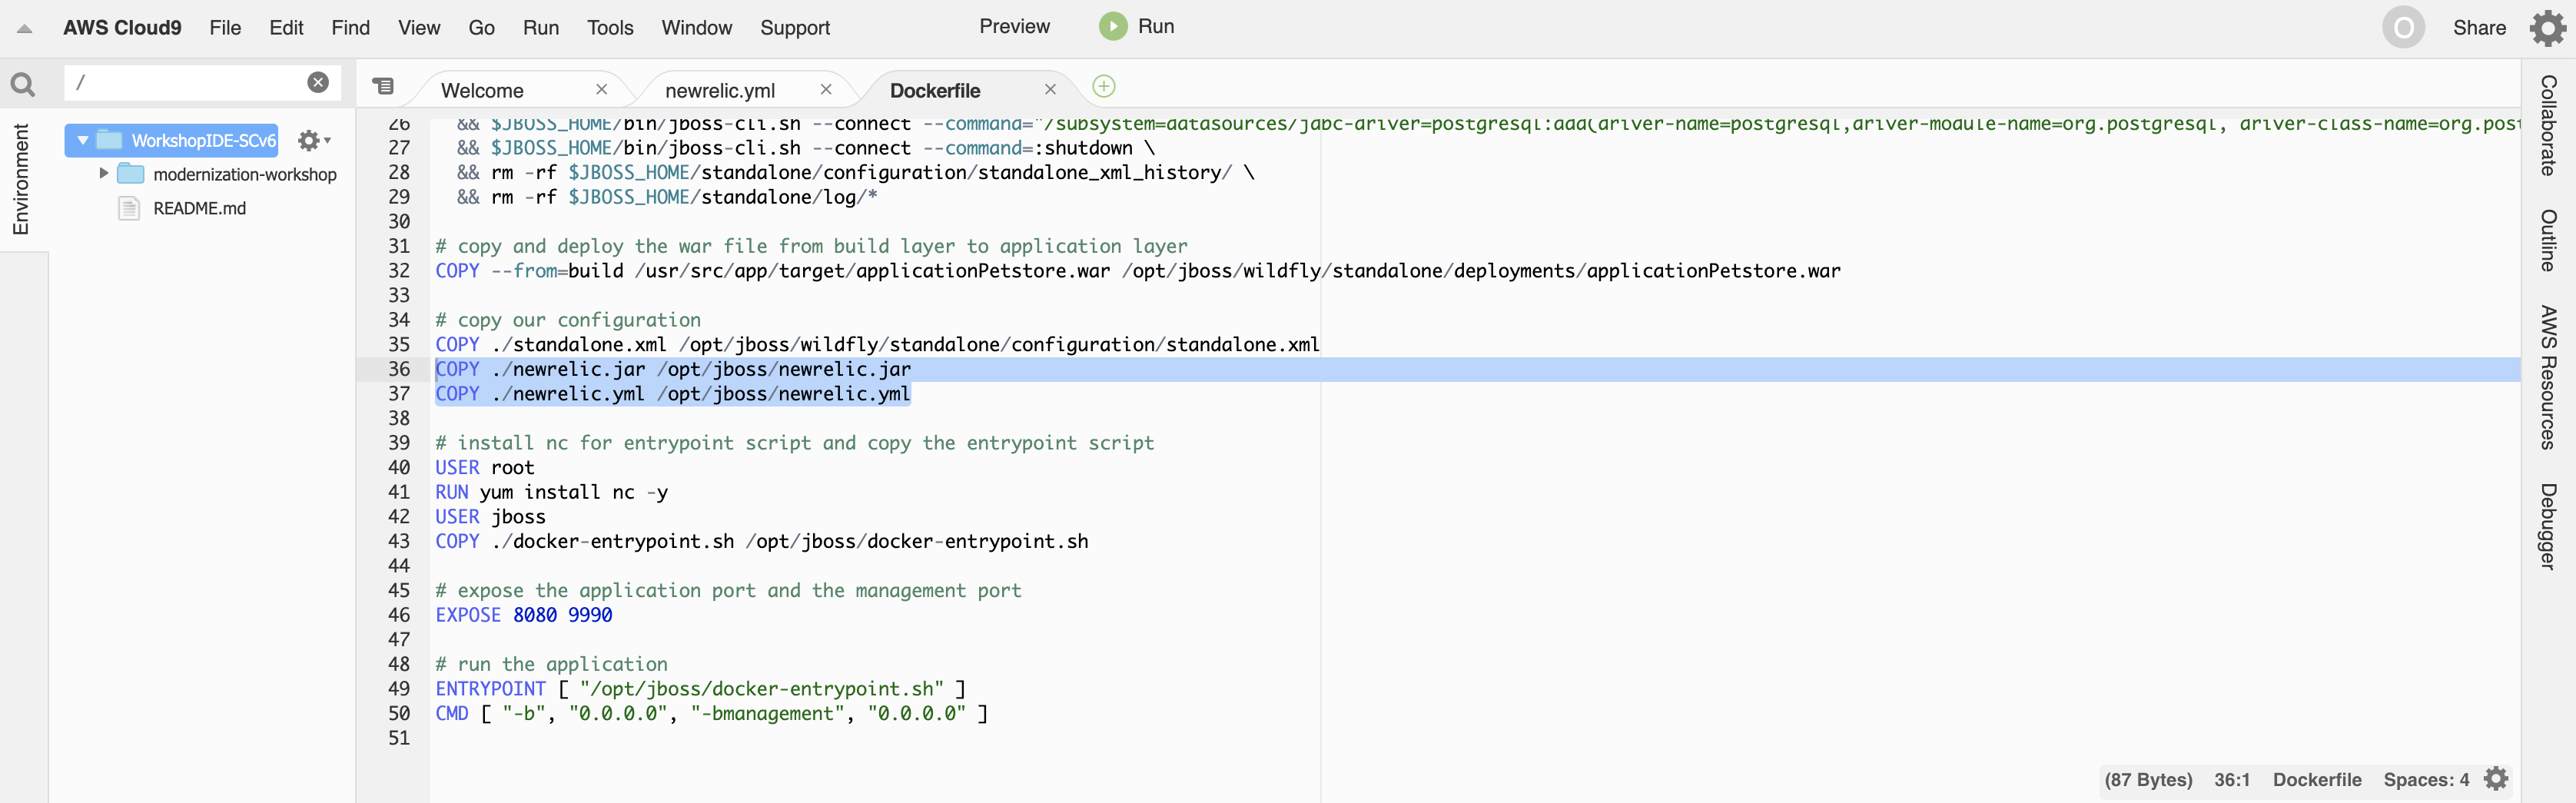The image size is (2576, 803).
Task: Collapse menu bar with the up arrow icon
Action: click(25, 29)
